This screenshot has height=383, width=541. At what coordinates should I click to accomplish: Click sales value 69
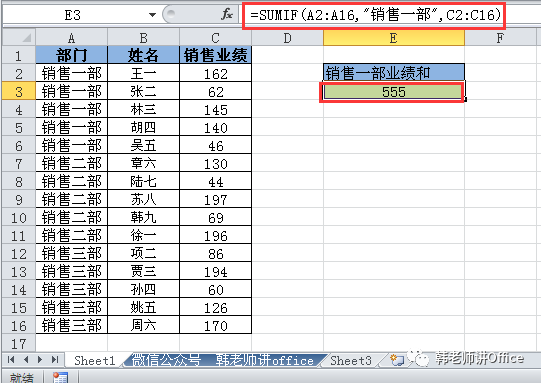(x=216, y=217)
